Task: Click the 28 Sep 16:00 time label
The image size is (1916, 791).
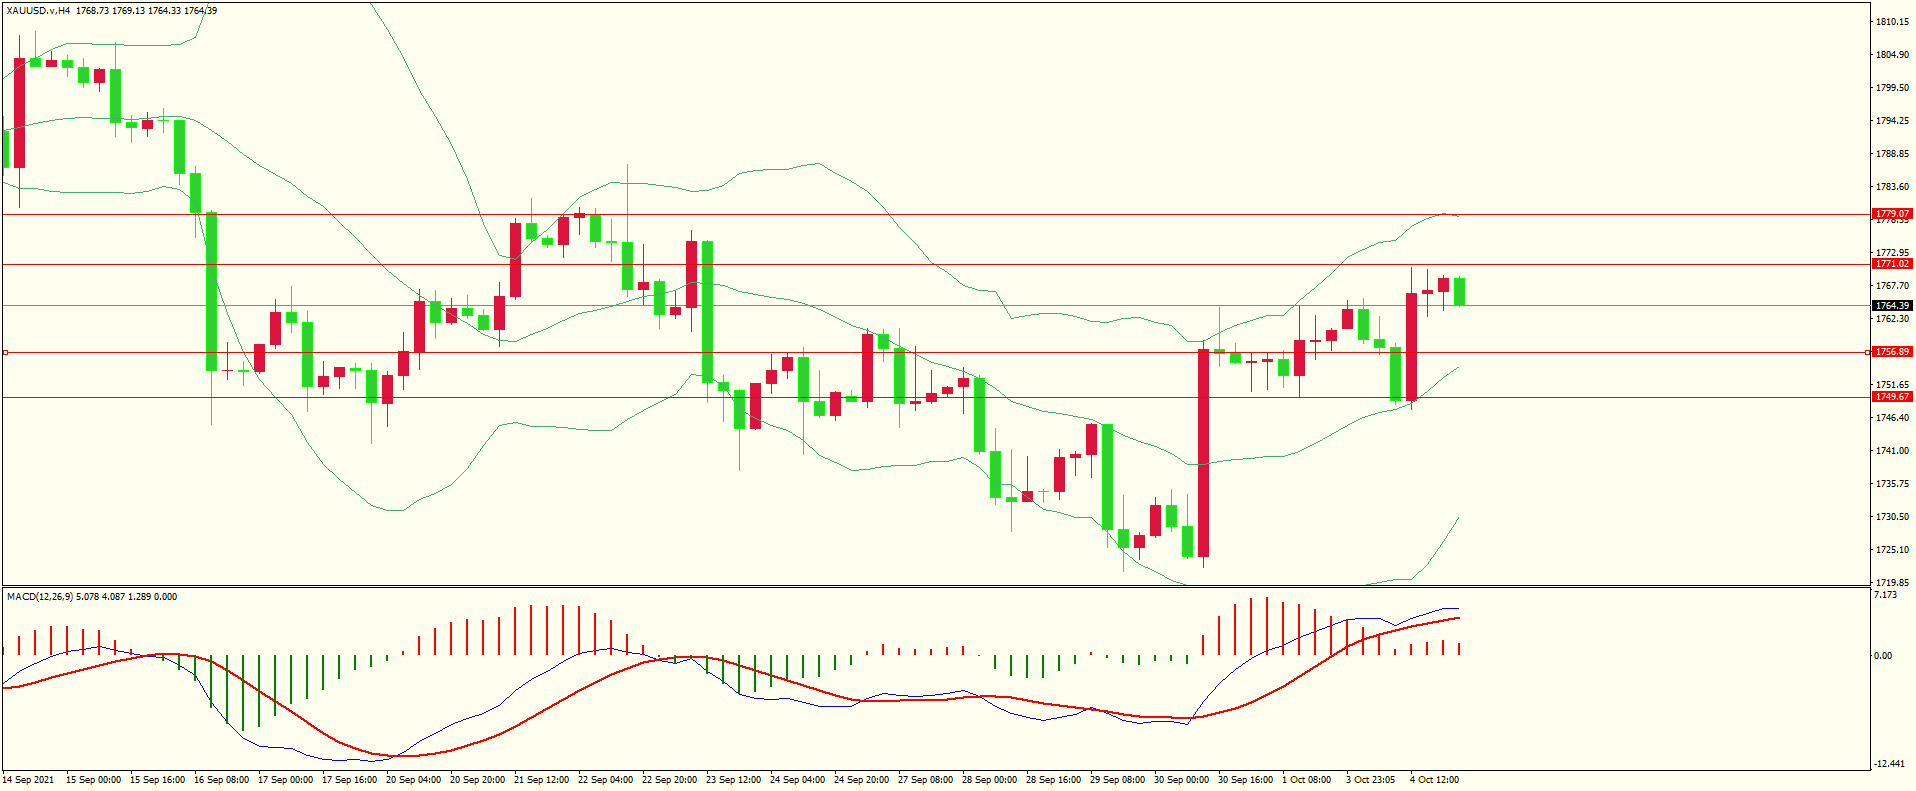Action: [x=1053, y=780]
